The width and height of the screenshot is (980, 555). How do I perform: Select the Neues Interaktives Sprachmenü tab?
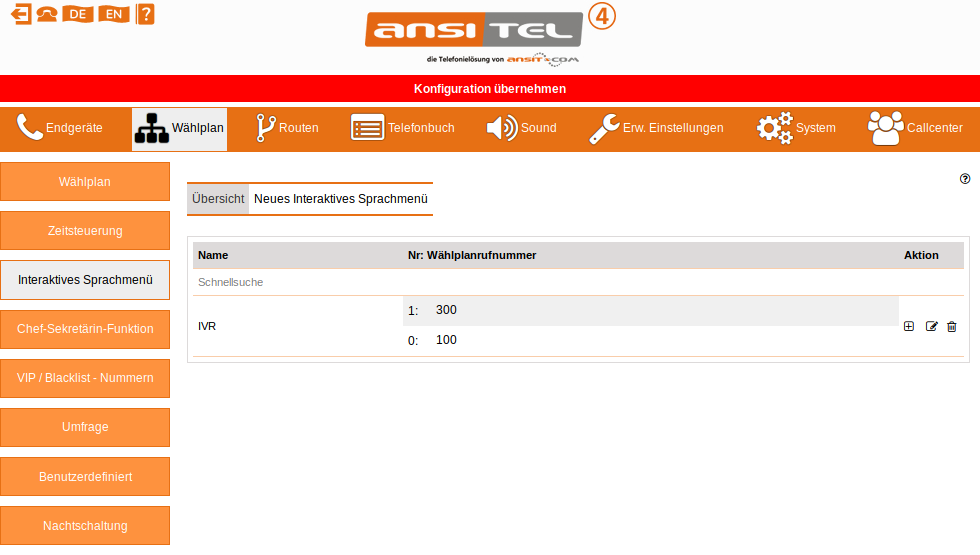(341, 199)
